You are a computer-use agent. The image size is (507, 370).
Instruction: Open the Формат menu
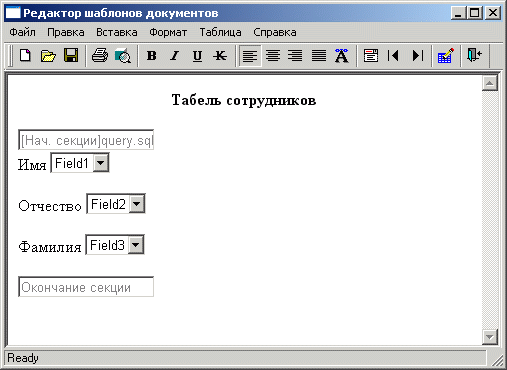point(168,32)
